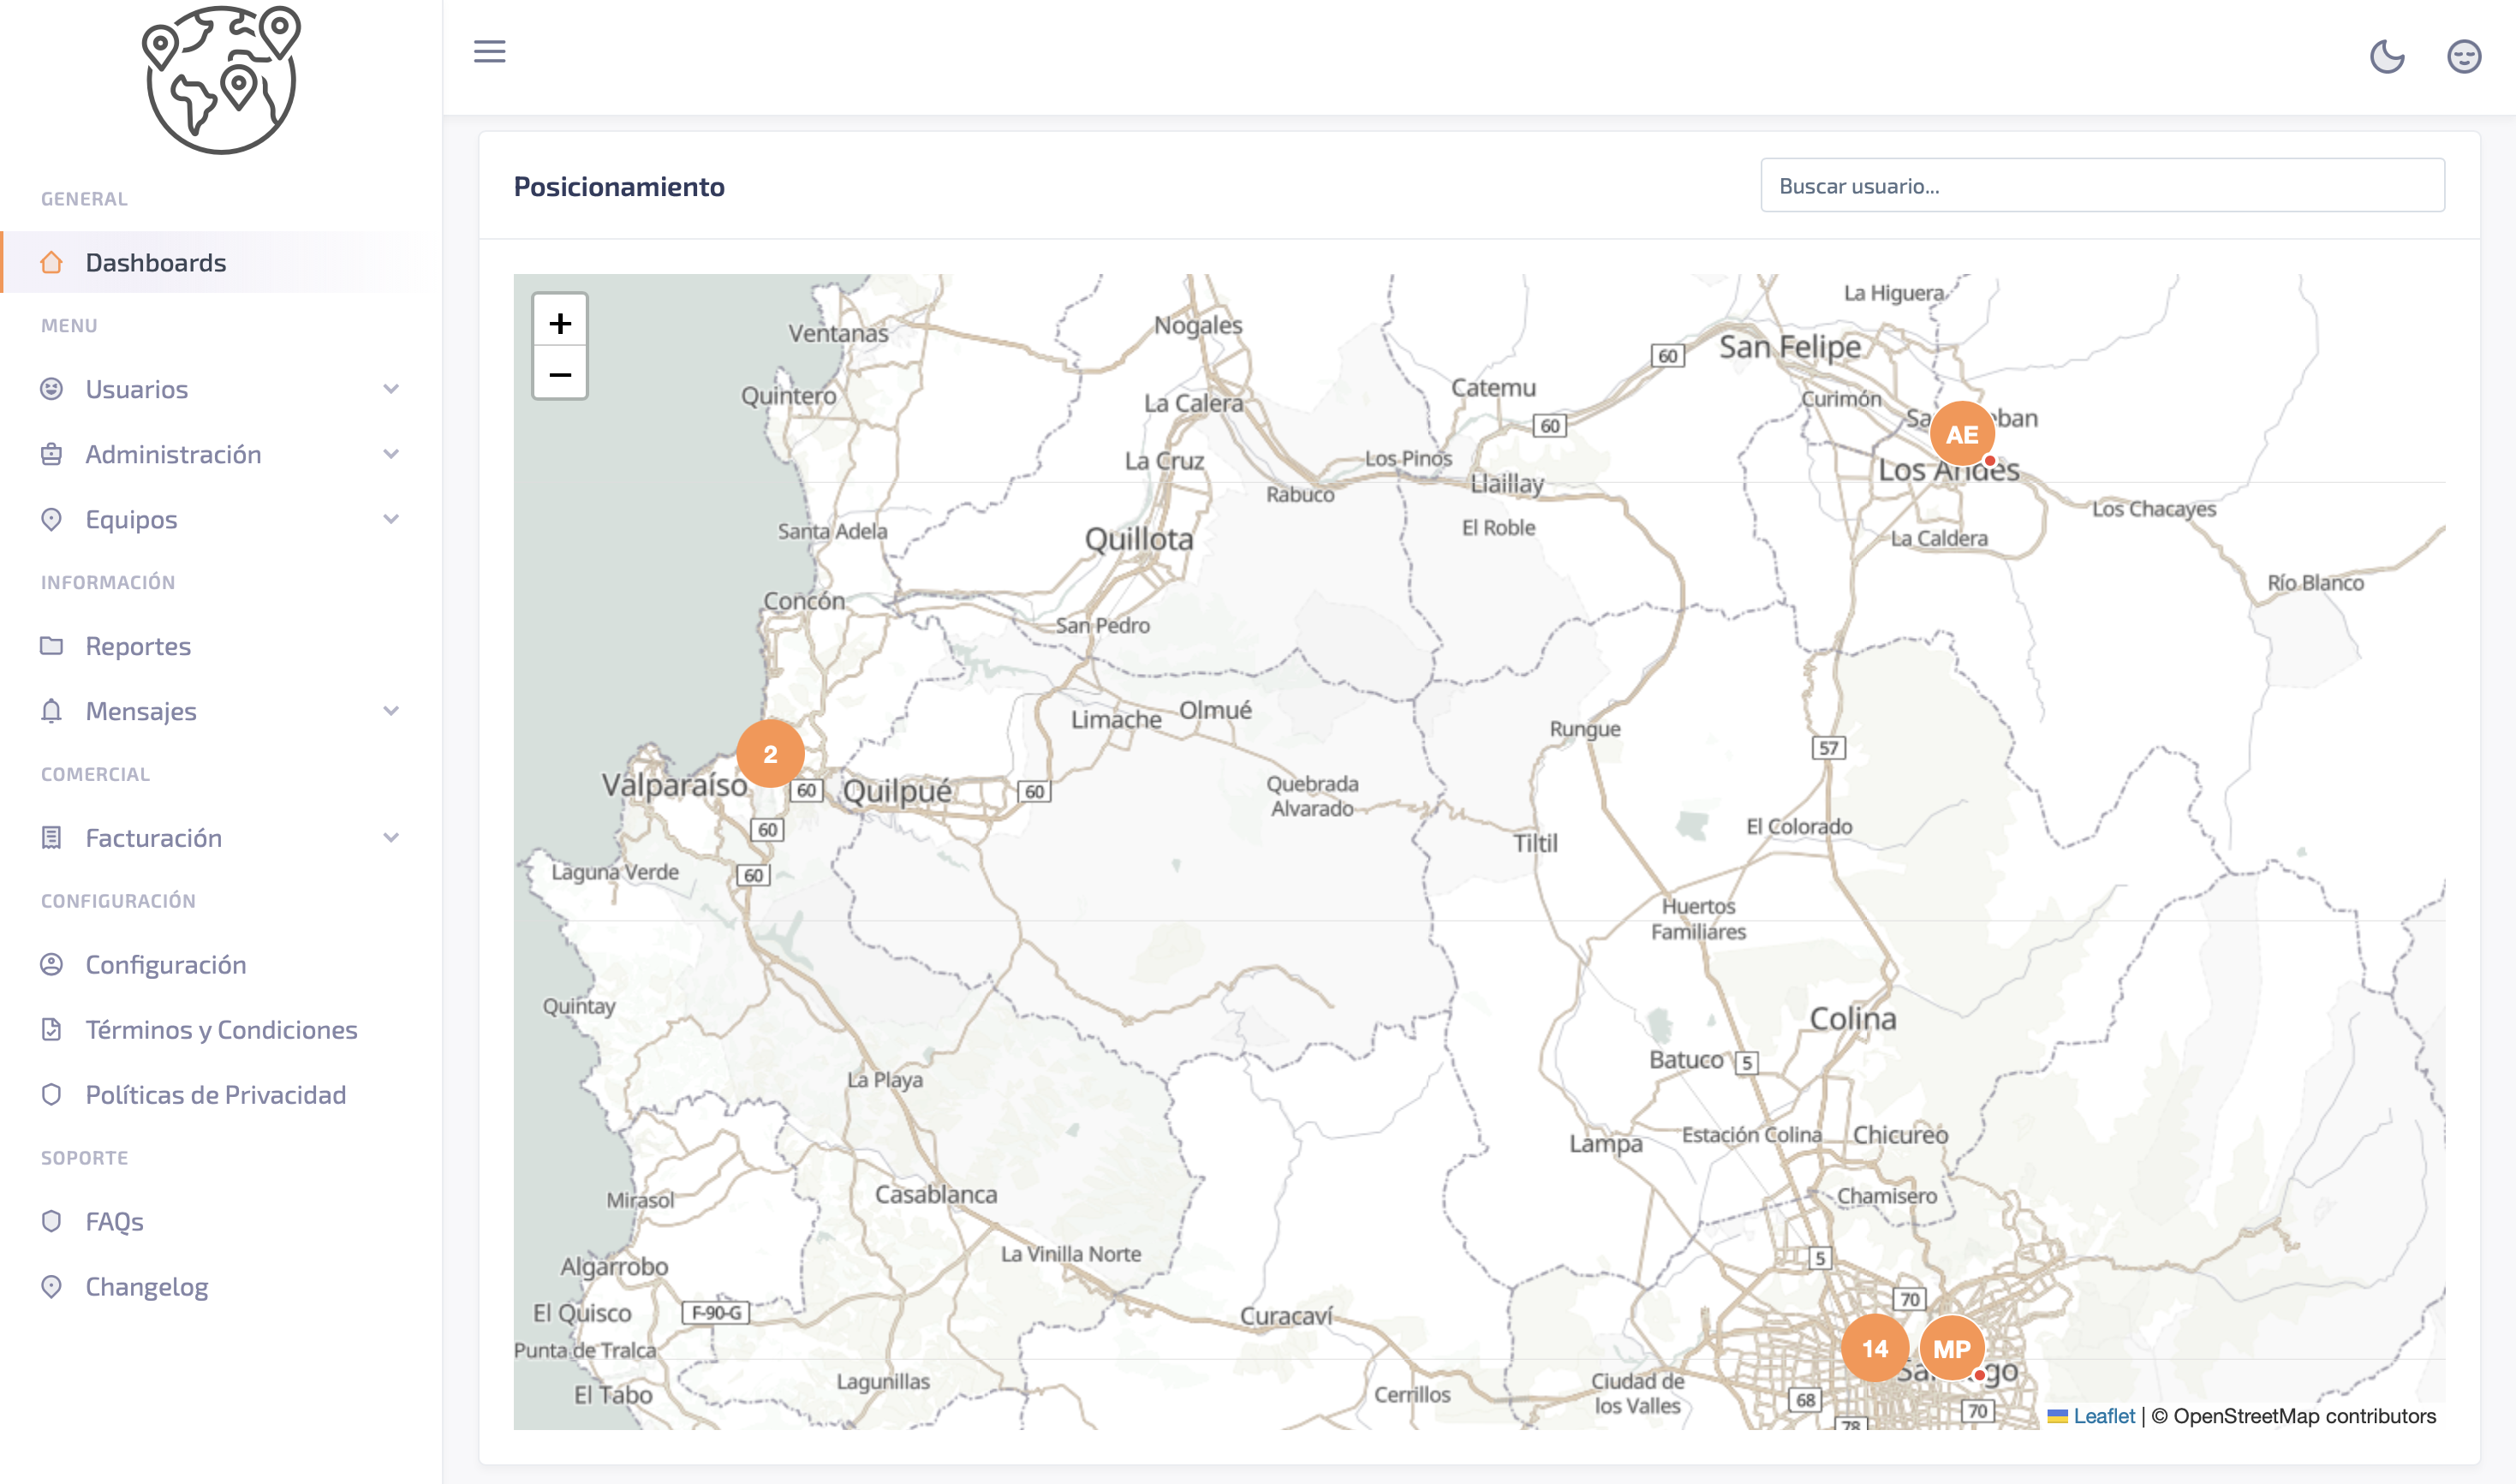Screen dimensions: 2516x1484
Task: Open the cluster marker labeled 14
Action: [1874, 1348]
